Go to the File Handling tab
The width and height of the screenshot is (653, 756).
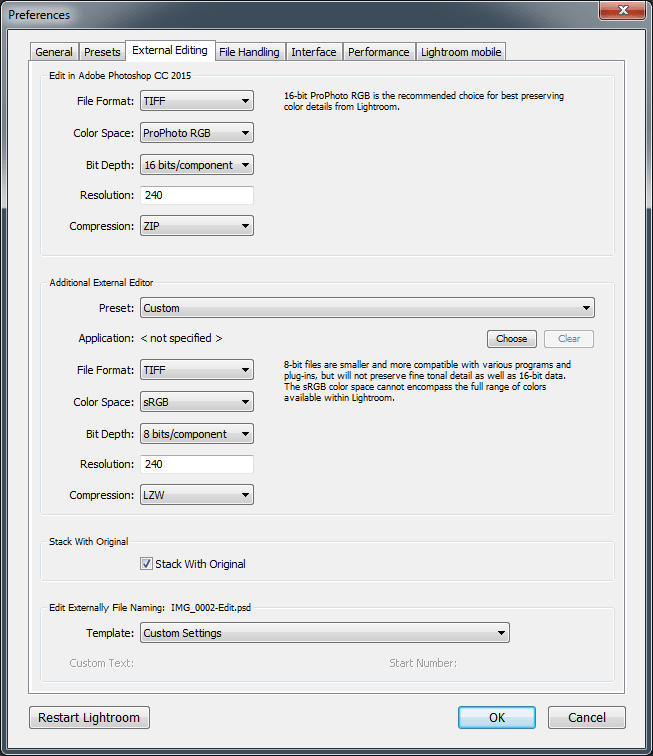(249, 52)
